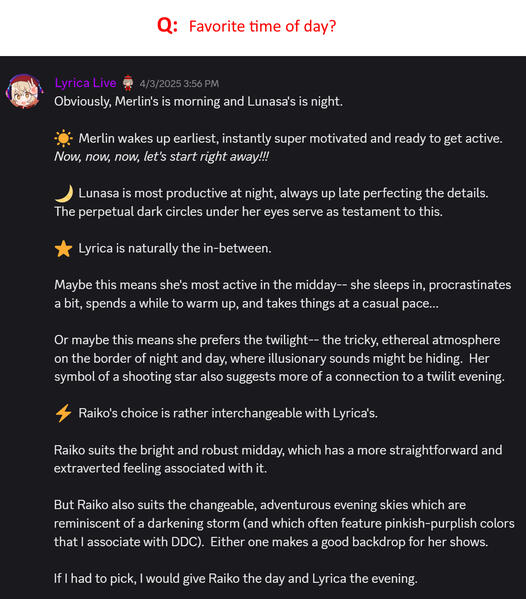
Task: Click the 'Lyrica is naturally the in-between' line
Action: point(175,249)
